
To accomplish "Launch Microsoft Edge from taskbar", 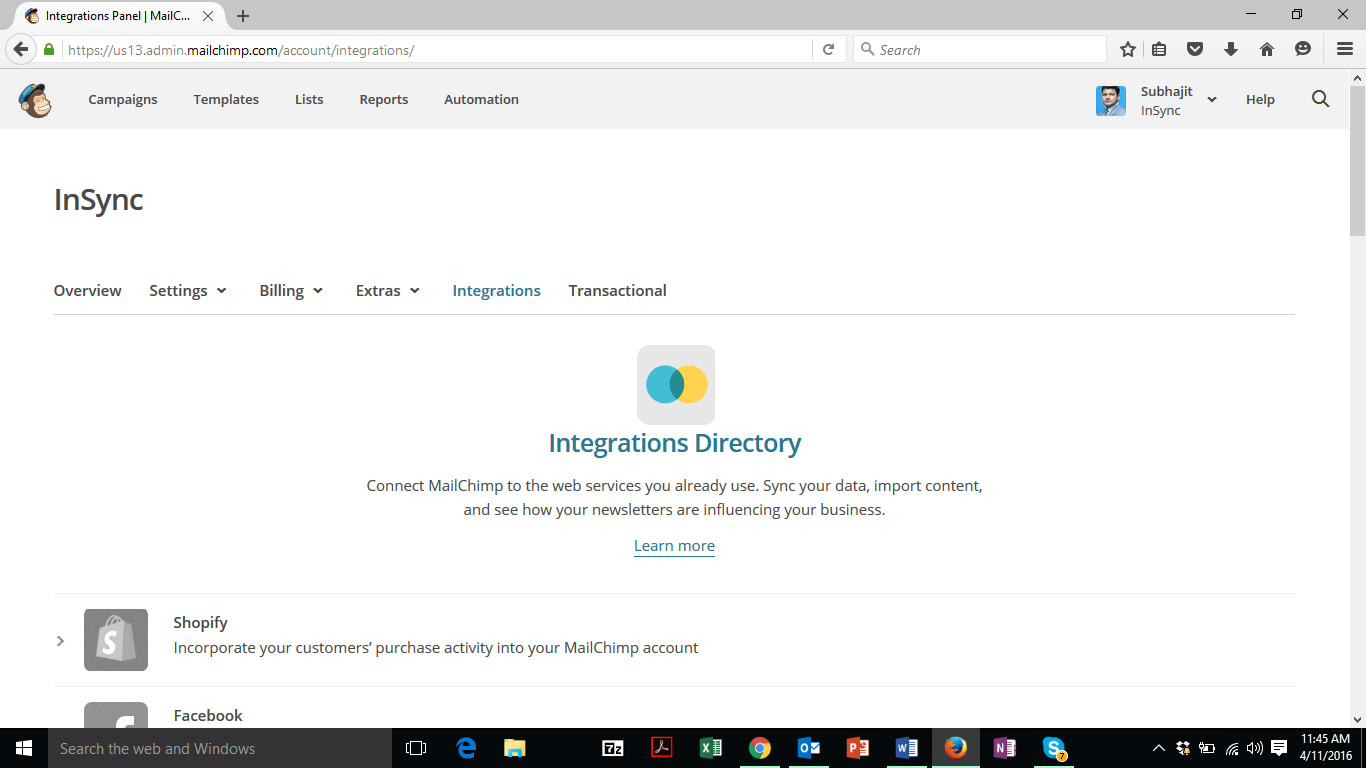I will [x=466, y=748].
